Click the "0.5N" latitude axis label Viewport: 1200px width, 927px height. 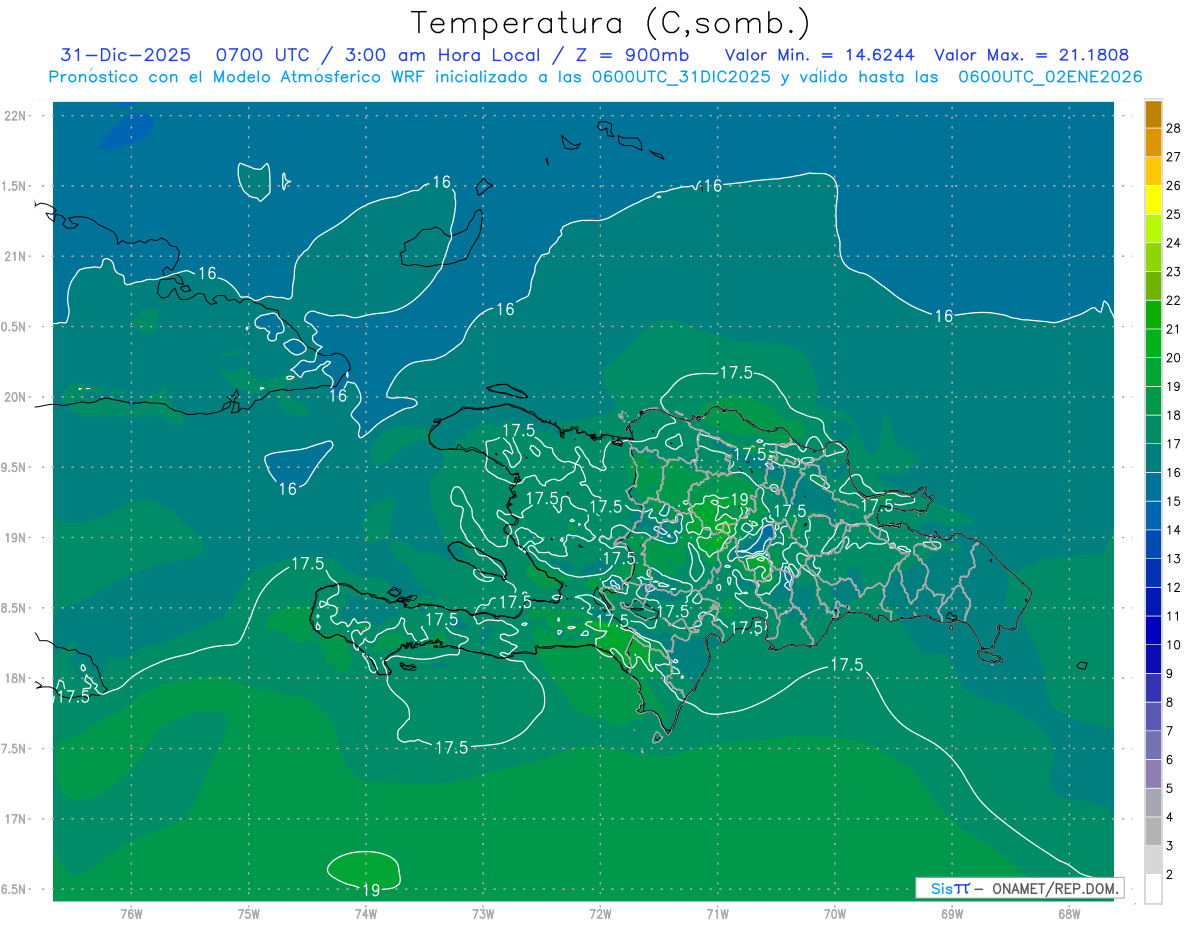coord(14,327)
